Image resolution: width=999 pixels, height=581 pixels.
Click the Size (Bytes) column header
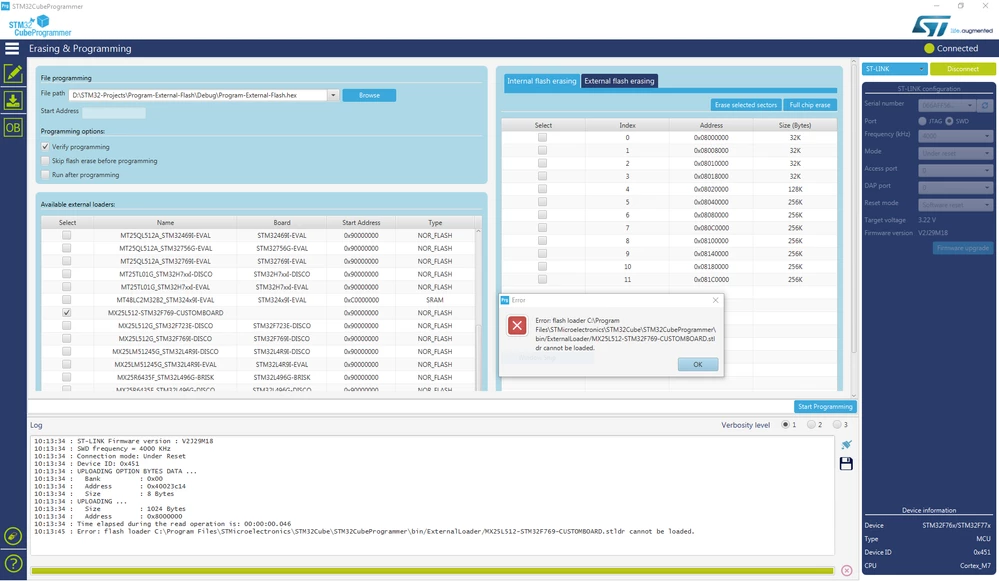pyautogui.click(x=794, y=126)
